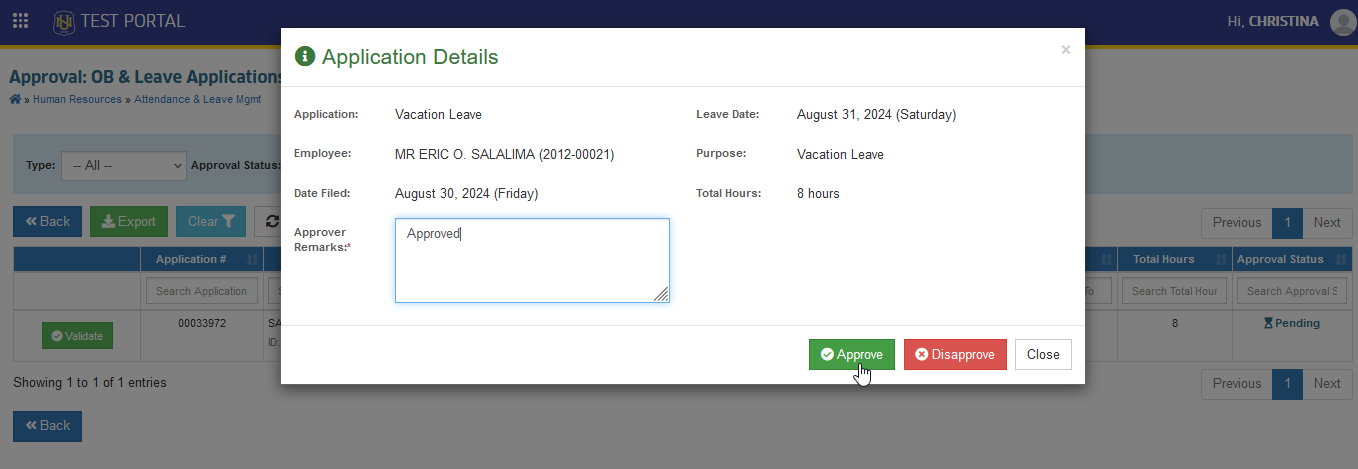This screenshot has height=469, width=1358.
Task: Open Attendance & Leave Mgmt breadcrumb
Action: click(198, 100)
